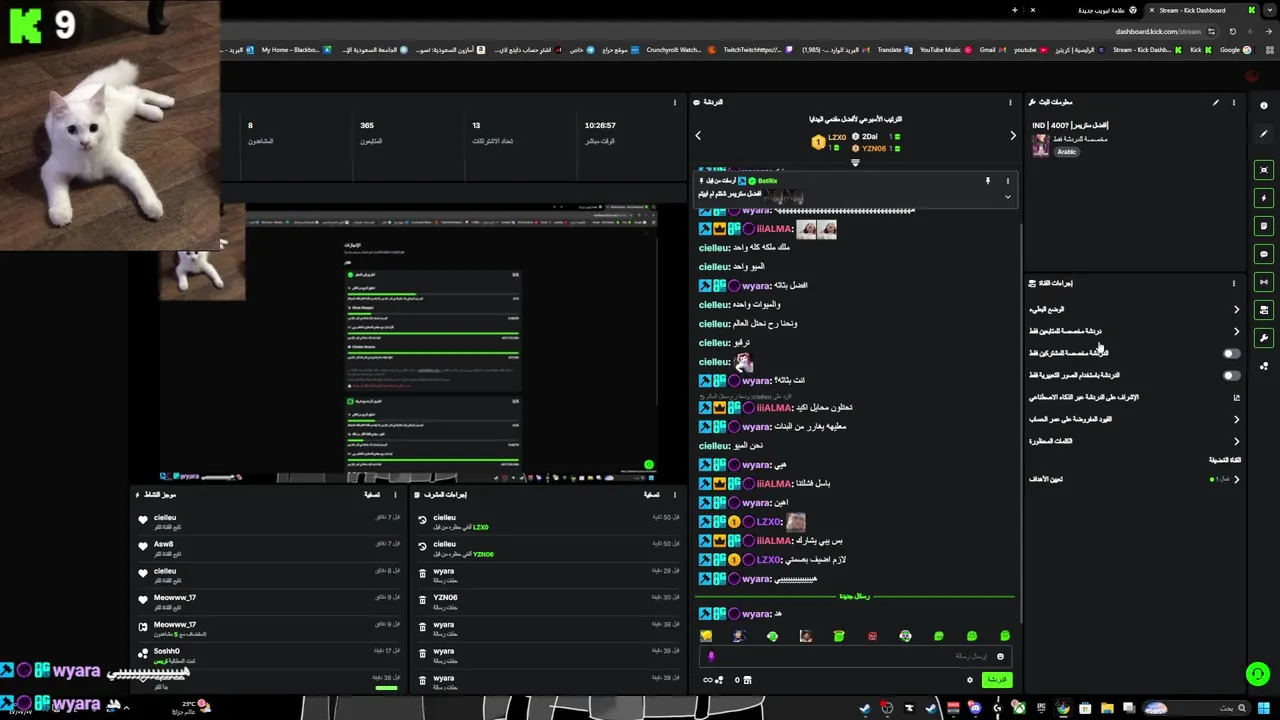Go to previous leaderboard with left arrow
1280x720 pixels.
[x=698, y=136]
